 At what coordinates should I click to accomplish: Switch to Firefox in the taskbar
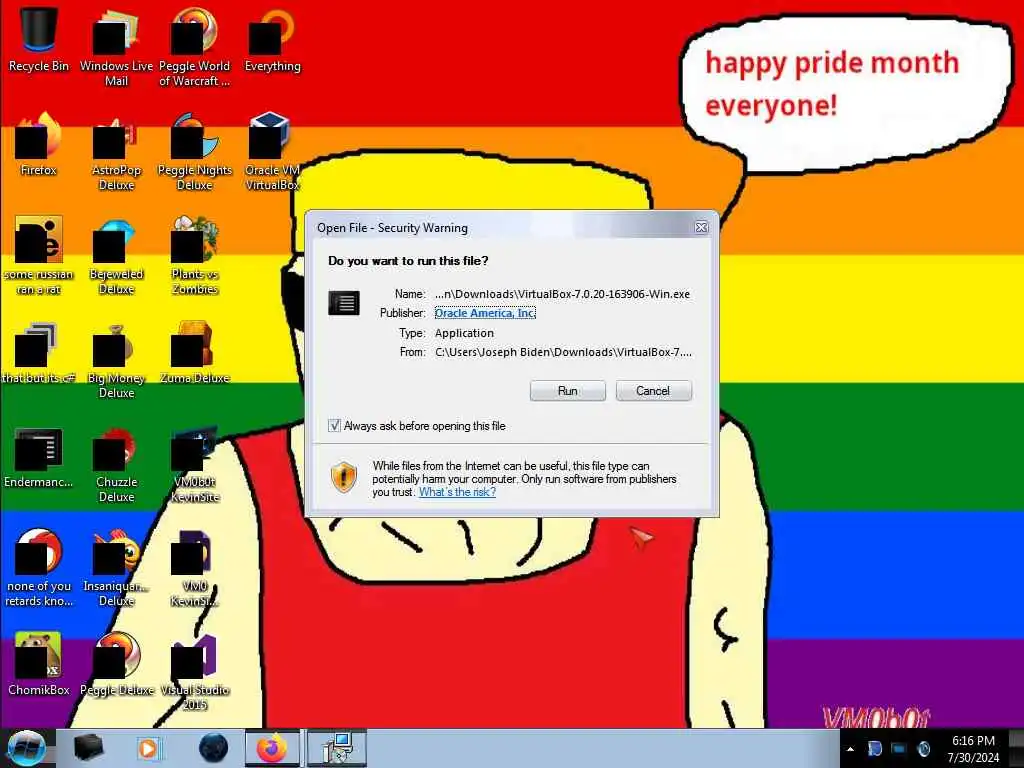coord(272,748)
